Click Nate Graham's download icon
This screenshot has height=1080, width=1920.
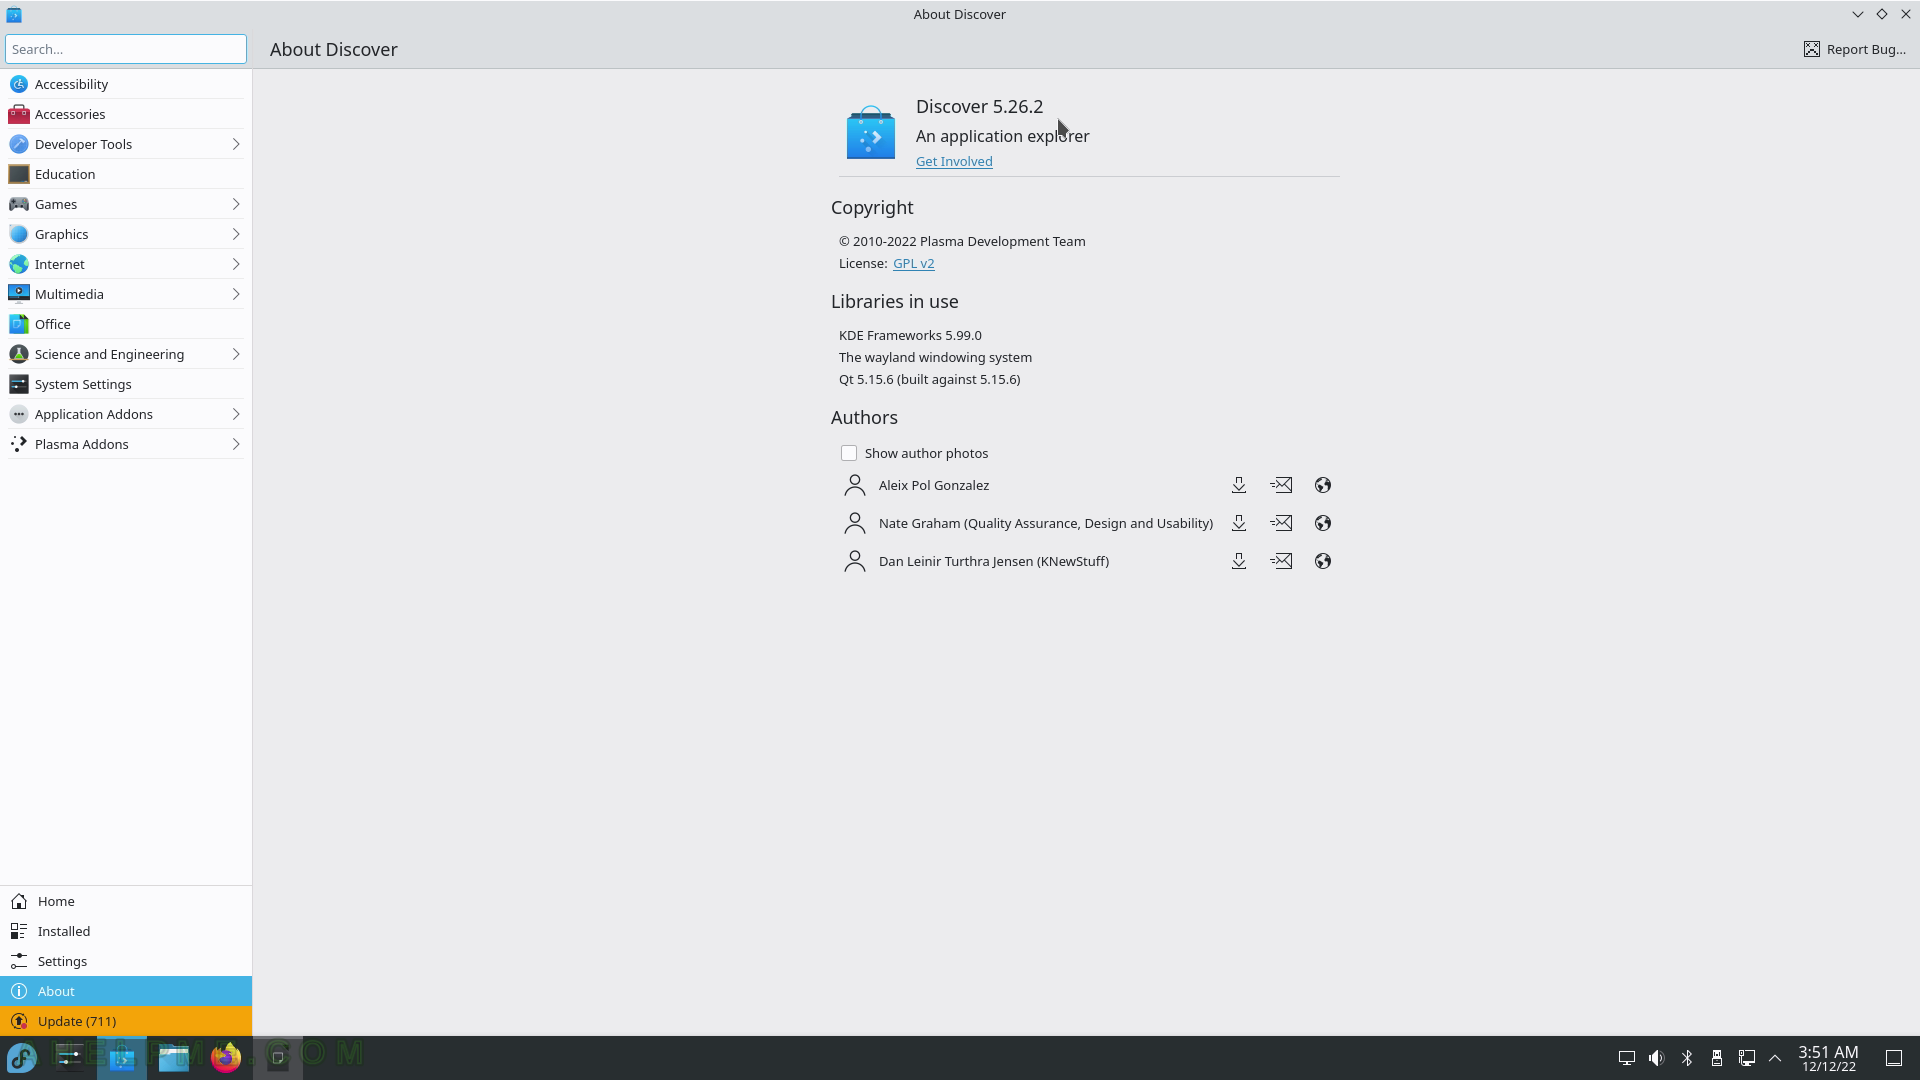coord(1239,523)
